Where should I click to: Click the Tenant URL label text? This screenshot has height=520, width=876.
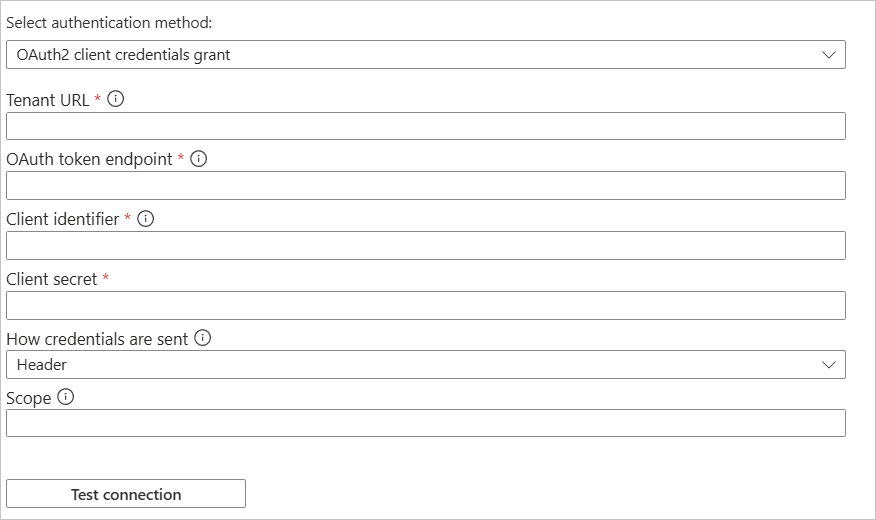tap(47, 100)
